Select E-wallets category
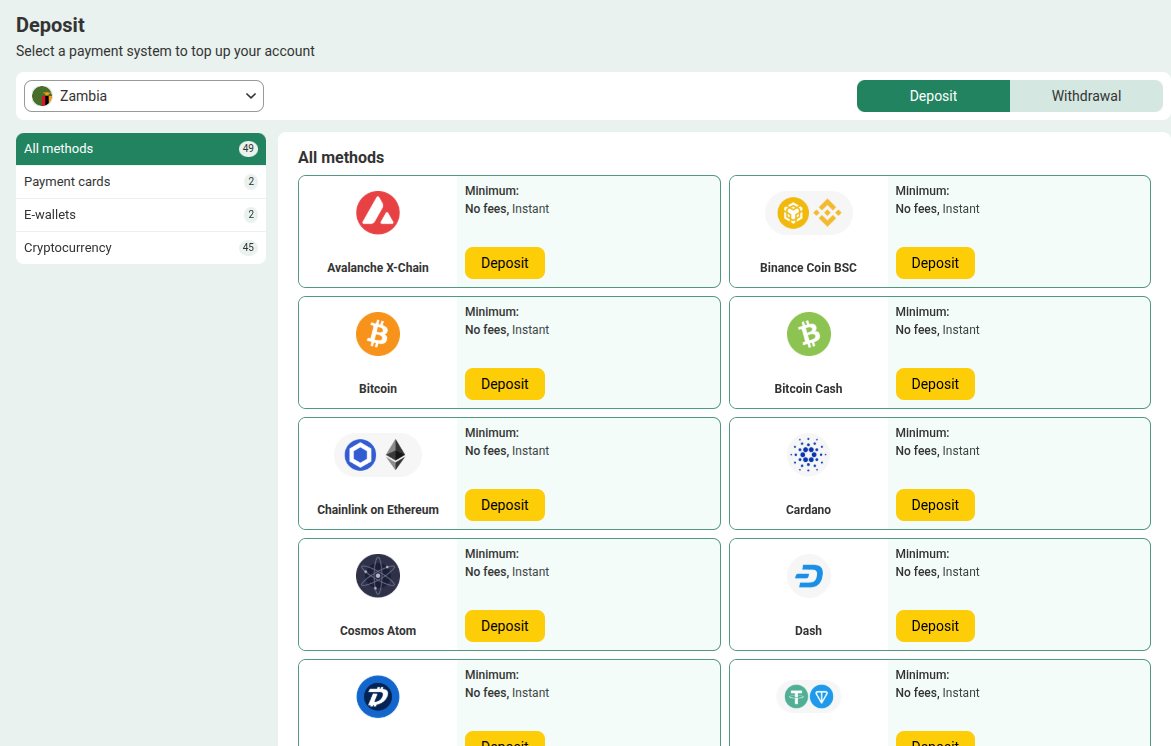 click(141, 214)
